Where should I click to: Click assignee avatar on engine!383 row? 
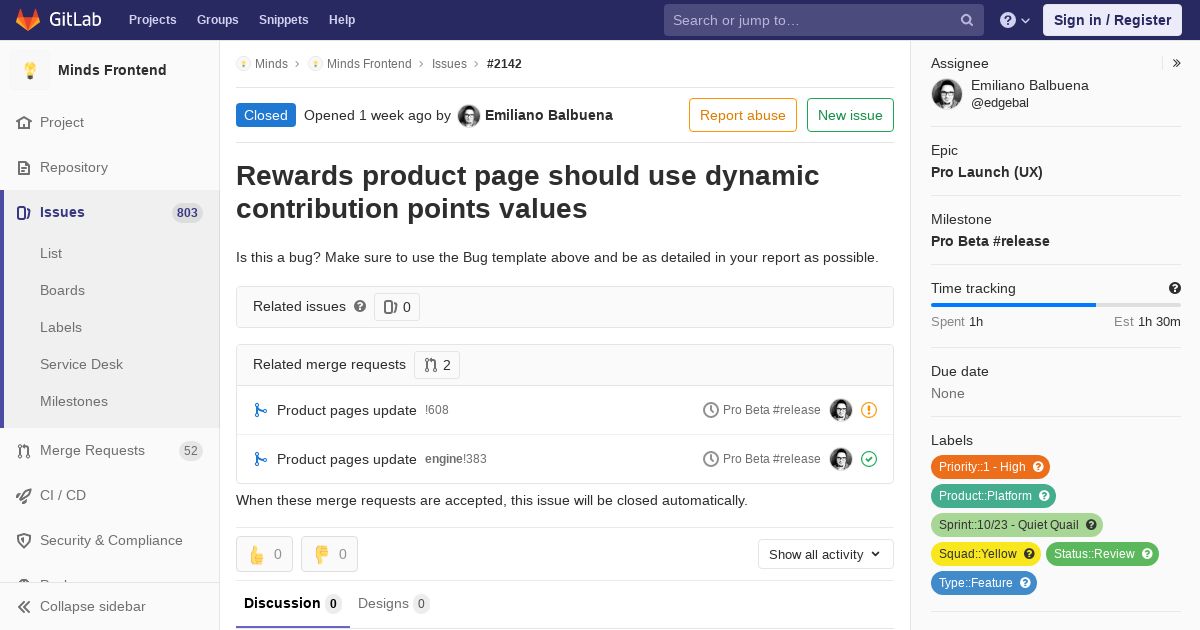click(841, 459)
